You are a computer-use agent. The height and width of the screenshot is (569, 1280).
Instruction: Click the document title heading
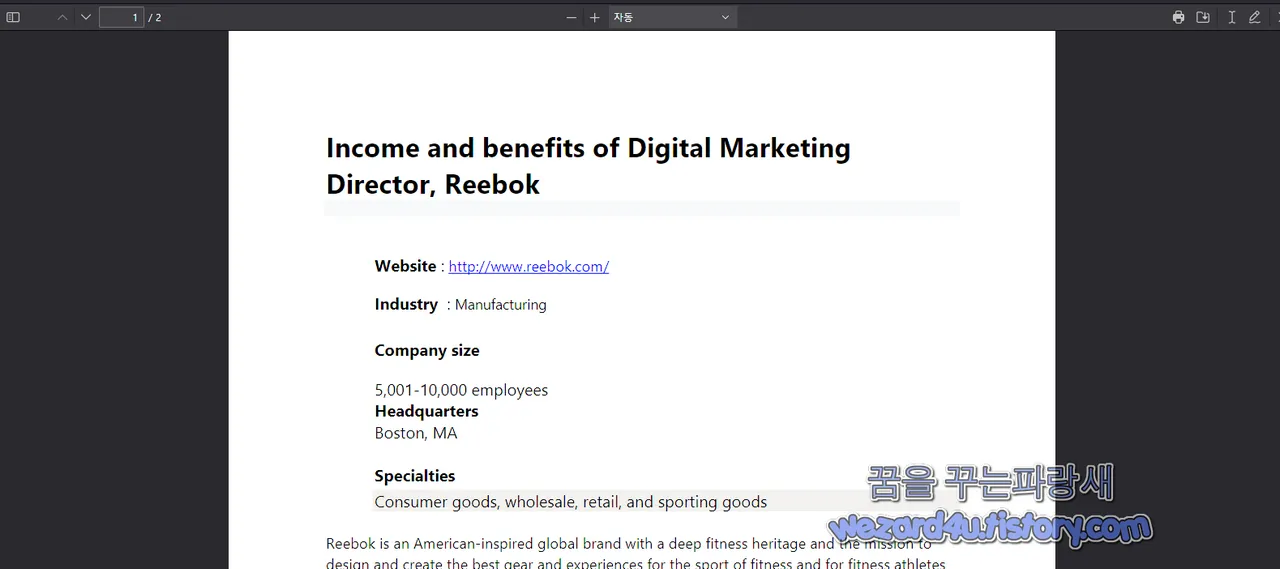pos(588,166)
